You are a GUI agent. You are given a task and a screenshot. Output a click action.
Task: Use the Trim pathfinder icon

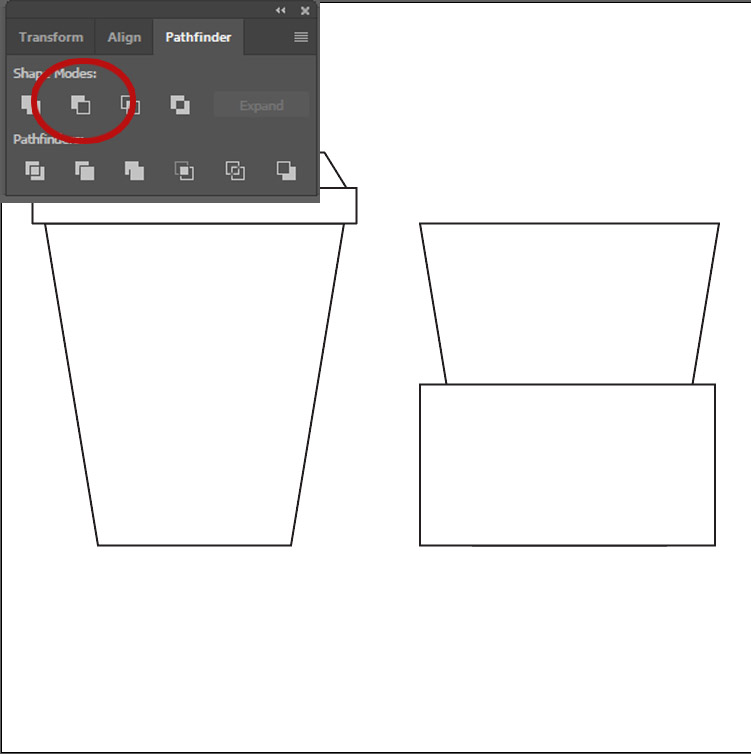85,171
